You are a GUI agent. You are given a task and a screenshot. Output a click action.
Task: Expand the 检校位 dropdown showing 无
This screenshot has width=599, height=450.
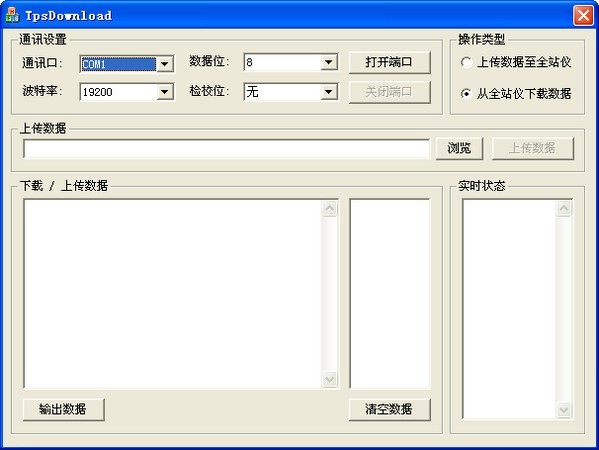tap(329, 92)
